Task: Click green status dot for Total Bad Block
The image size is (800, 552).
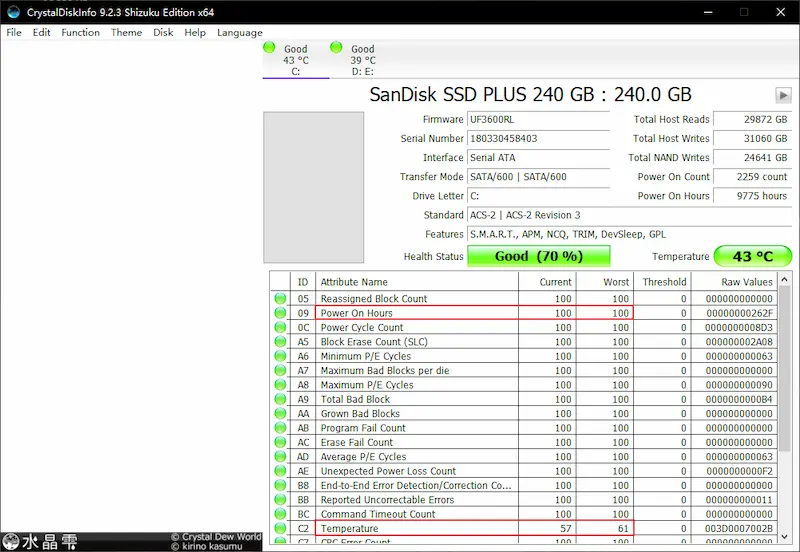Action: click(x=280, y=399)
